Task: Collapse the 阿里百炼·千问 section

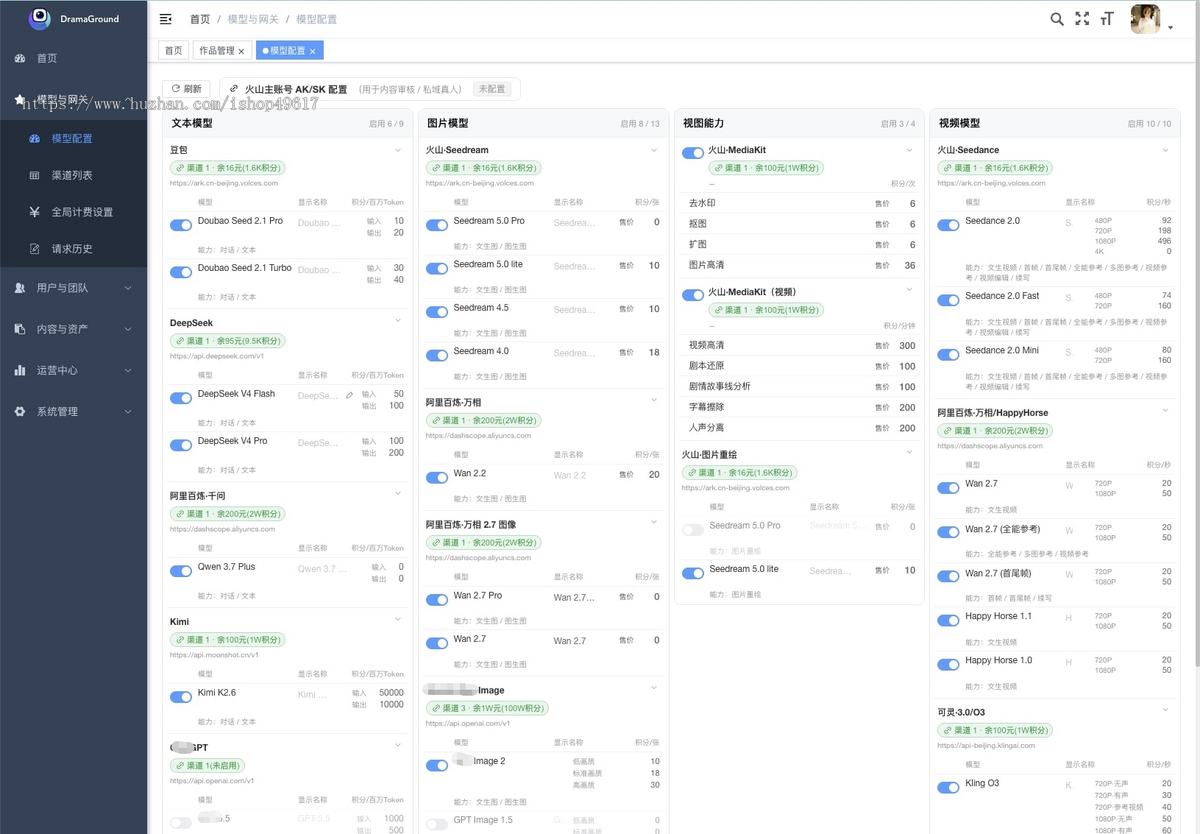Action: (398, 494)
